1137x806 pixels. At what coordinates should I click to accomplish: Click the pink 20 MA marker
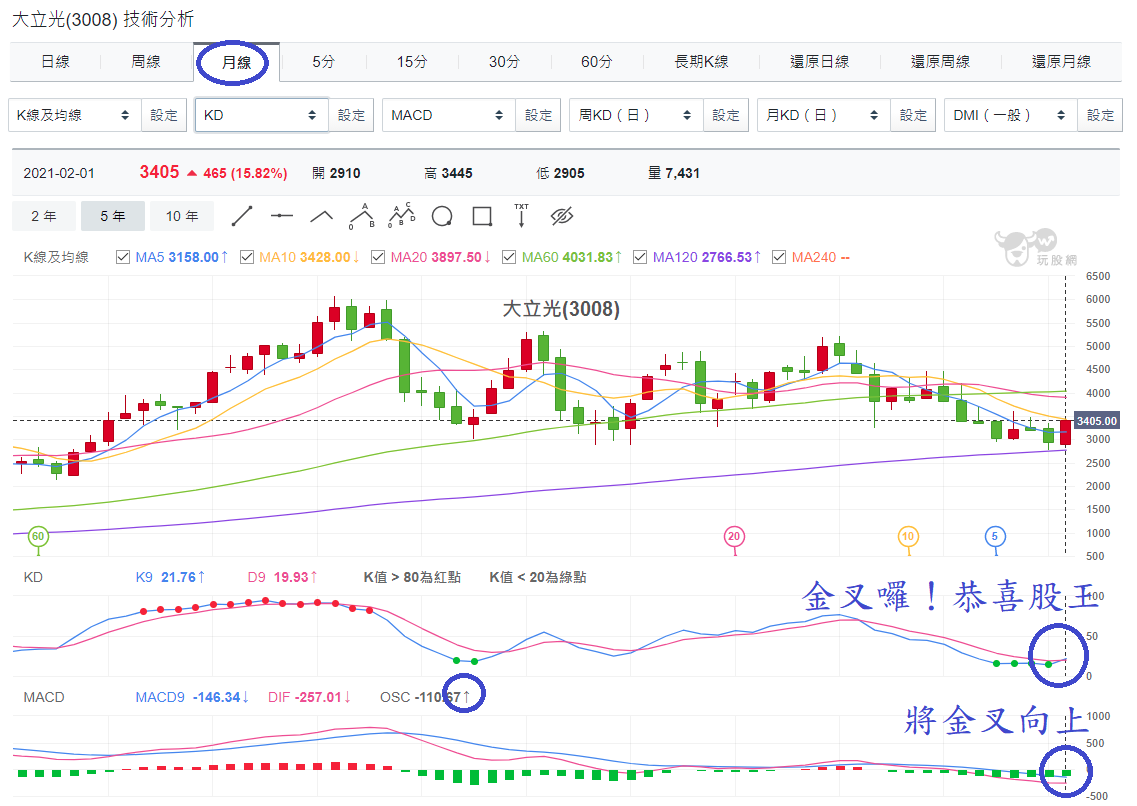[734, 536]
